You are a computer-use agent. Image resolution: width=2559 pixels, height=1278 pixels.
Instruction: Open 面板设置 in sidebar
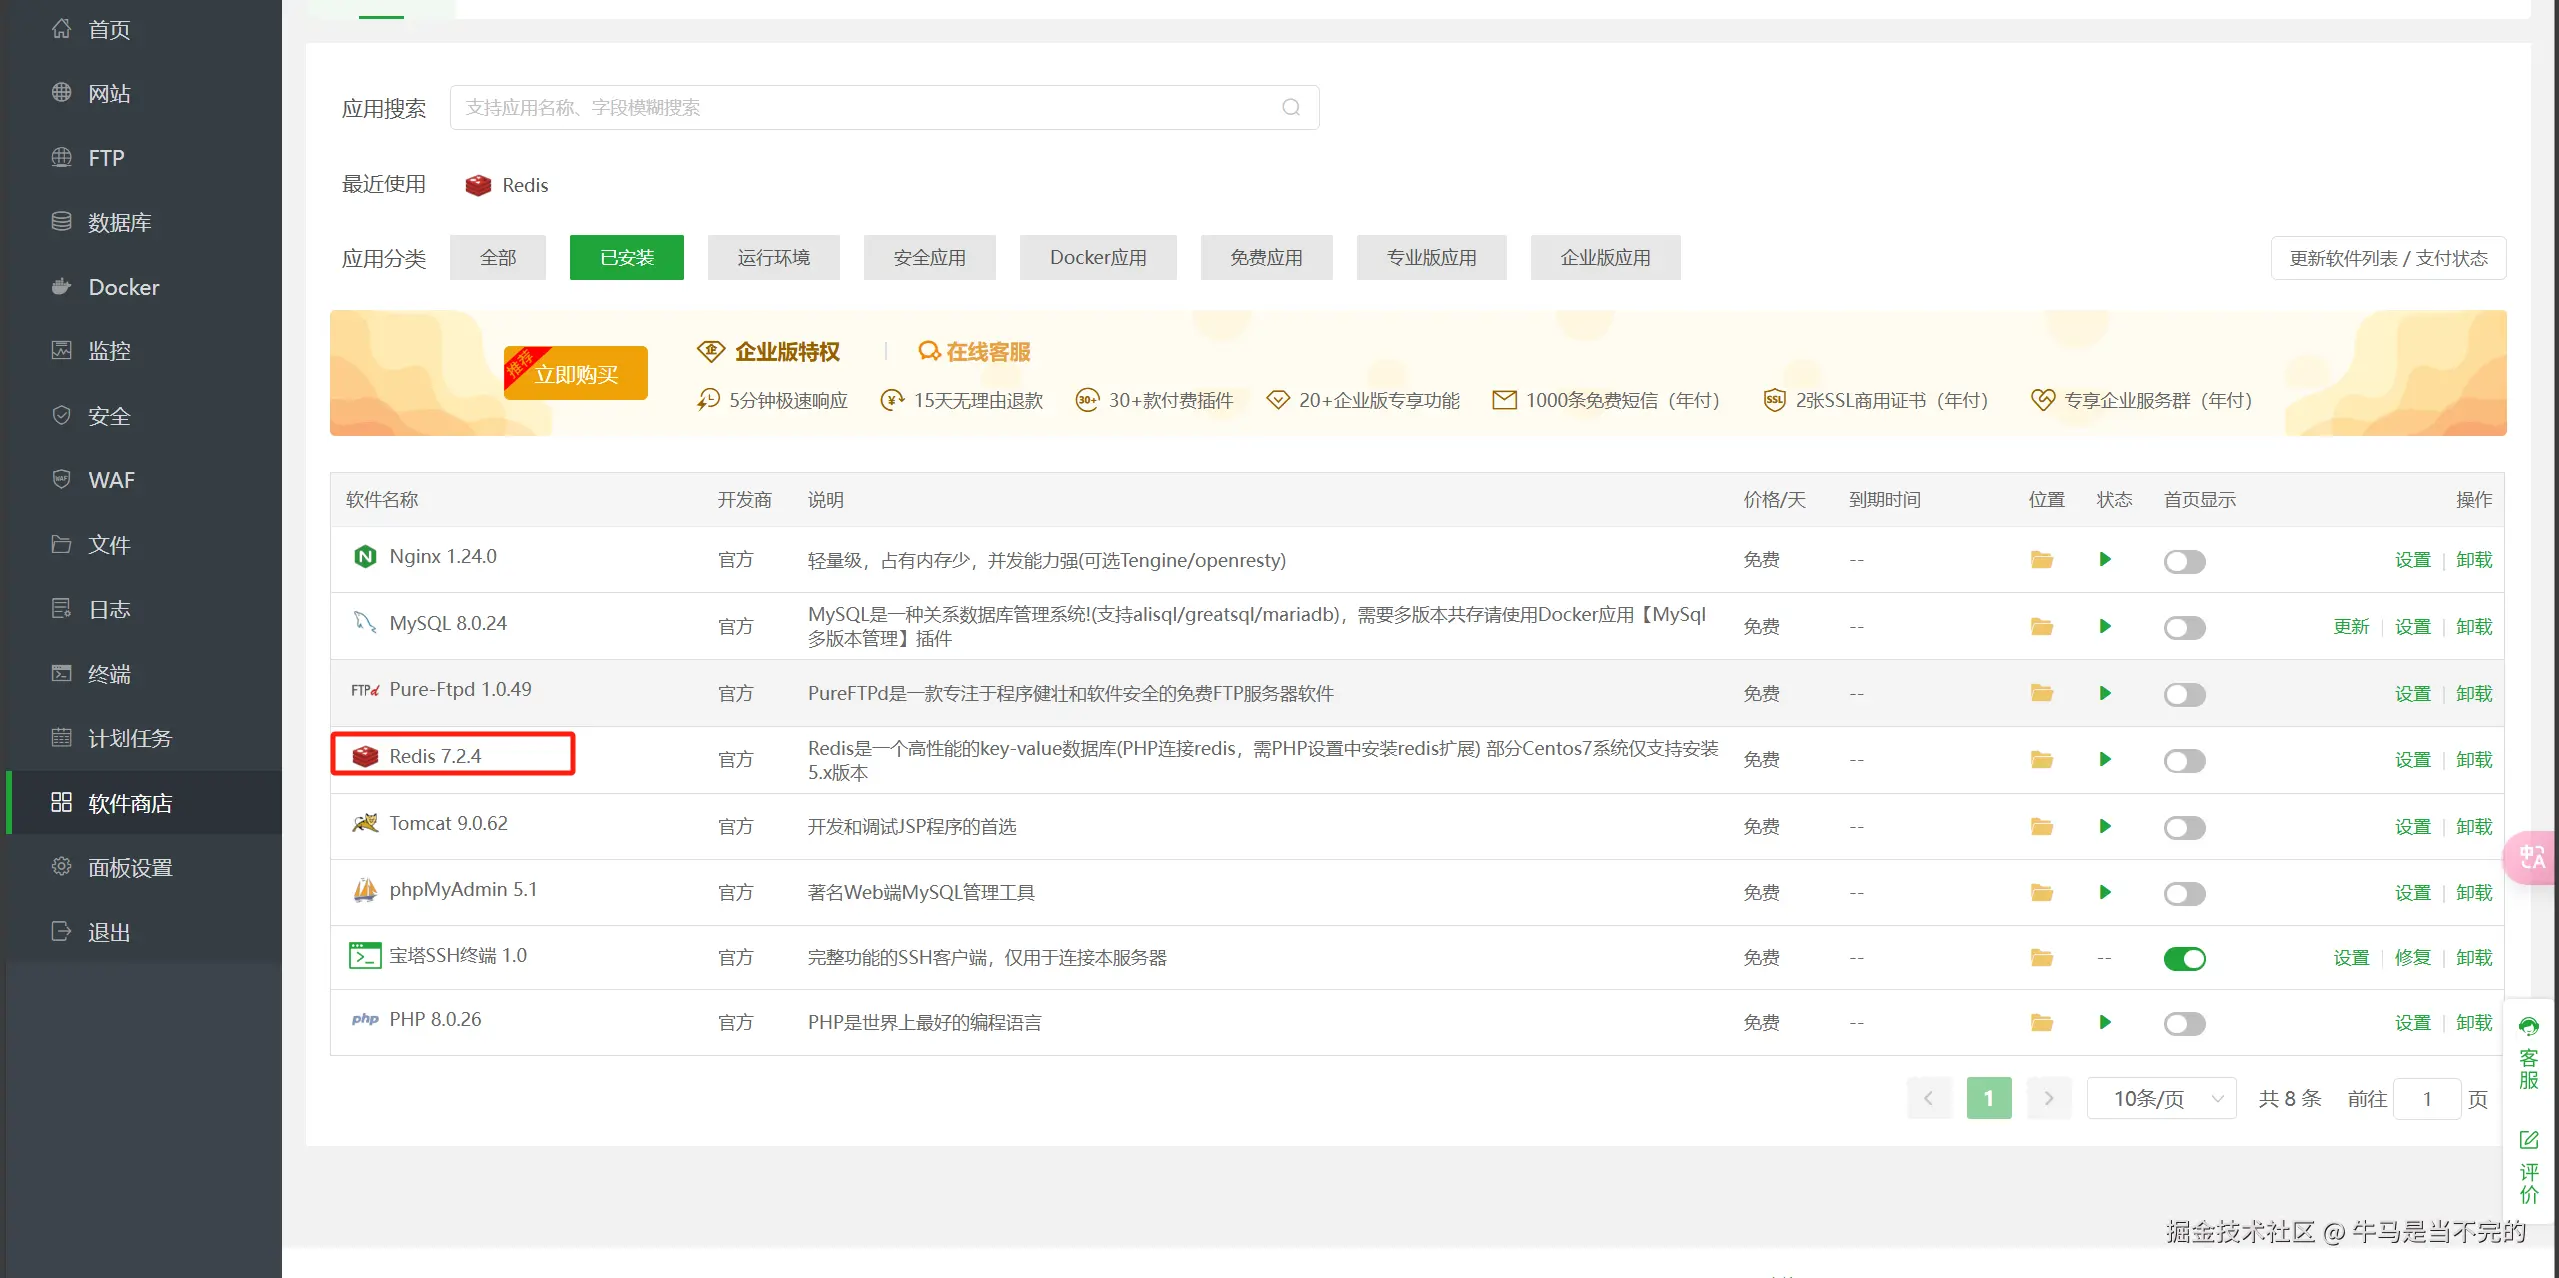point(144,867)
